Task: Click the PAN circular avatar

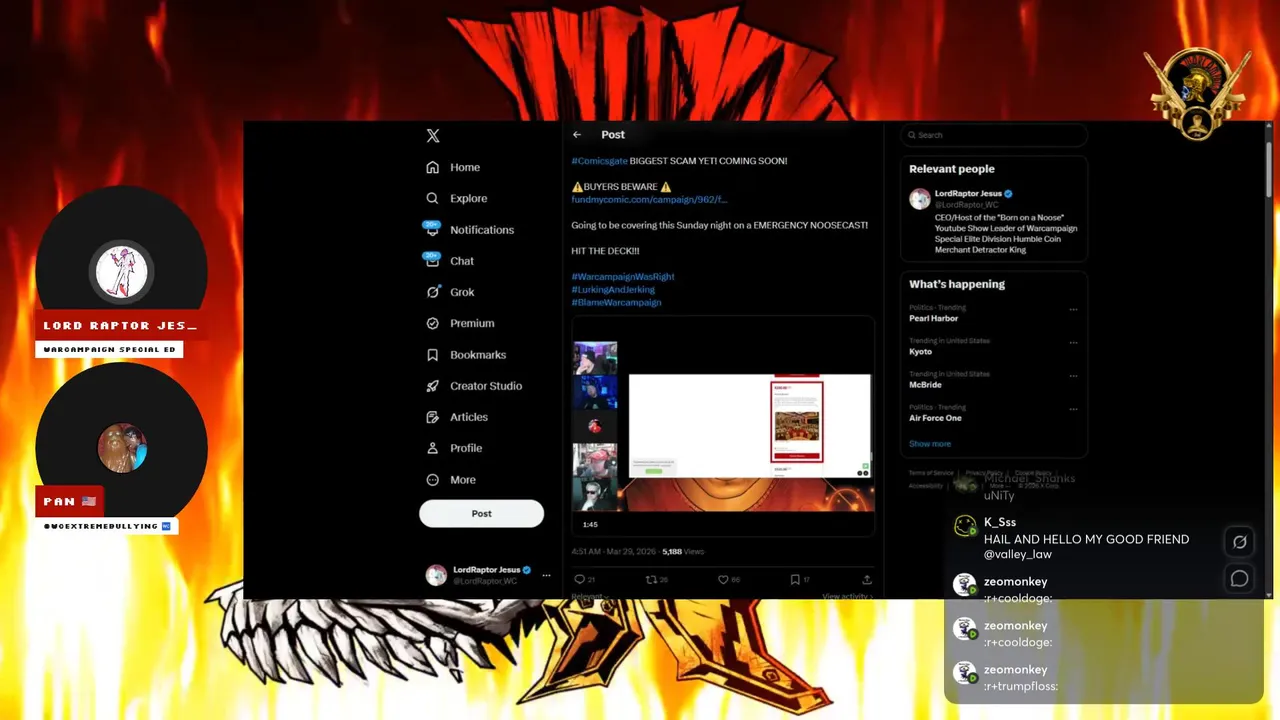Action: (122, 447)
